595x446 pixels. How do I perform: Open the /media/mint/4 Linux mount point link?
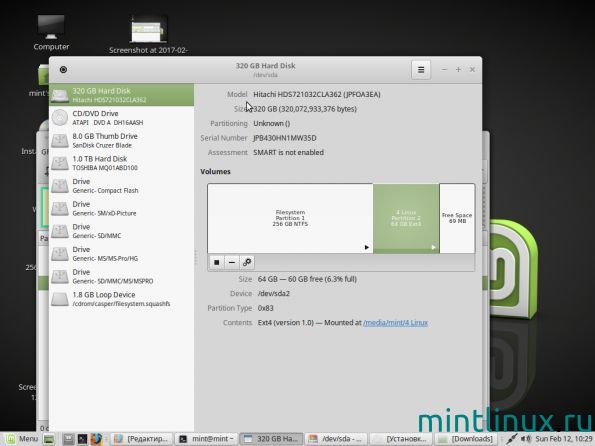point(395,323)
